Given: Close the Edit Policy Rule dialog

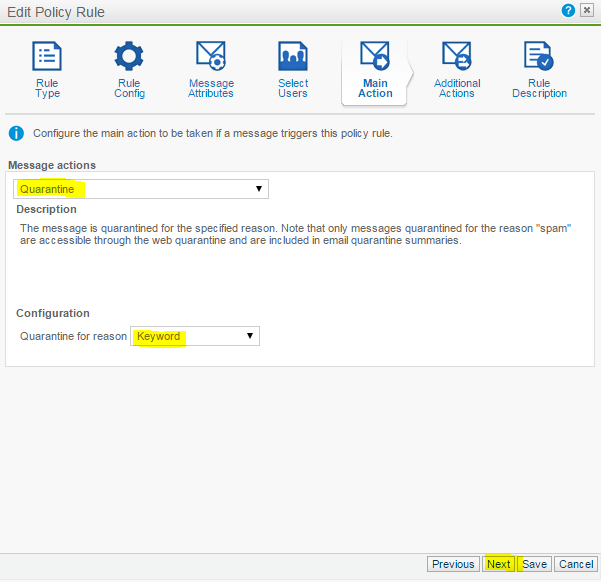Looking at the screenshot, I should pyautogui.click(x=587, y=11).
